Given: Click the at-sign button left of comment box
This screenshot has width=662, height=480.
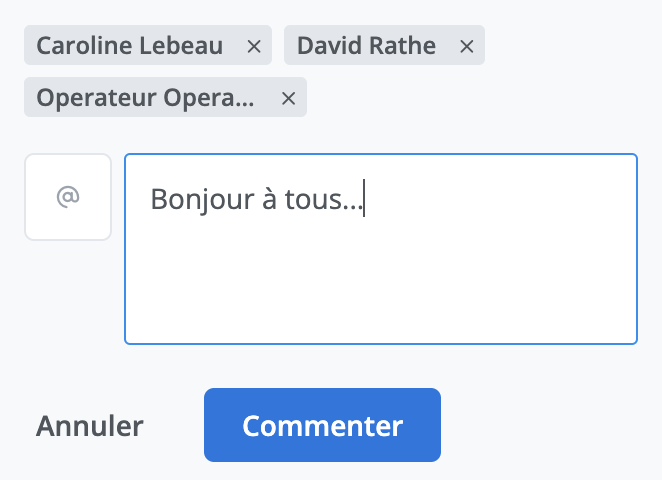Looking at the screenshot, I should (x=68, y=197).
